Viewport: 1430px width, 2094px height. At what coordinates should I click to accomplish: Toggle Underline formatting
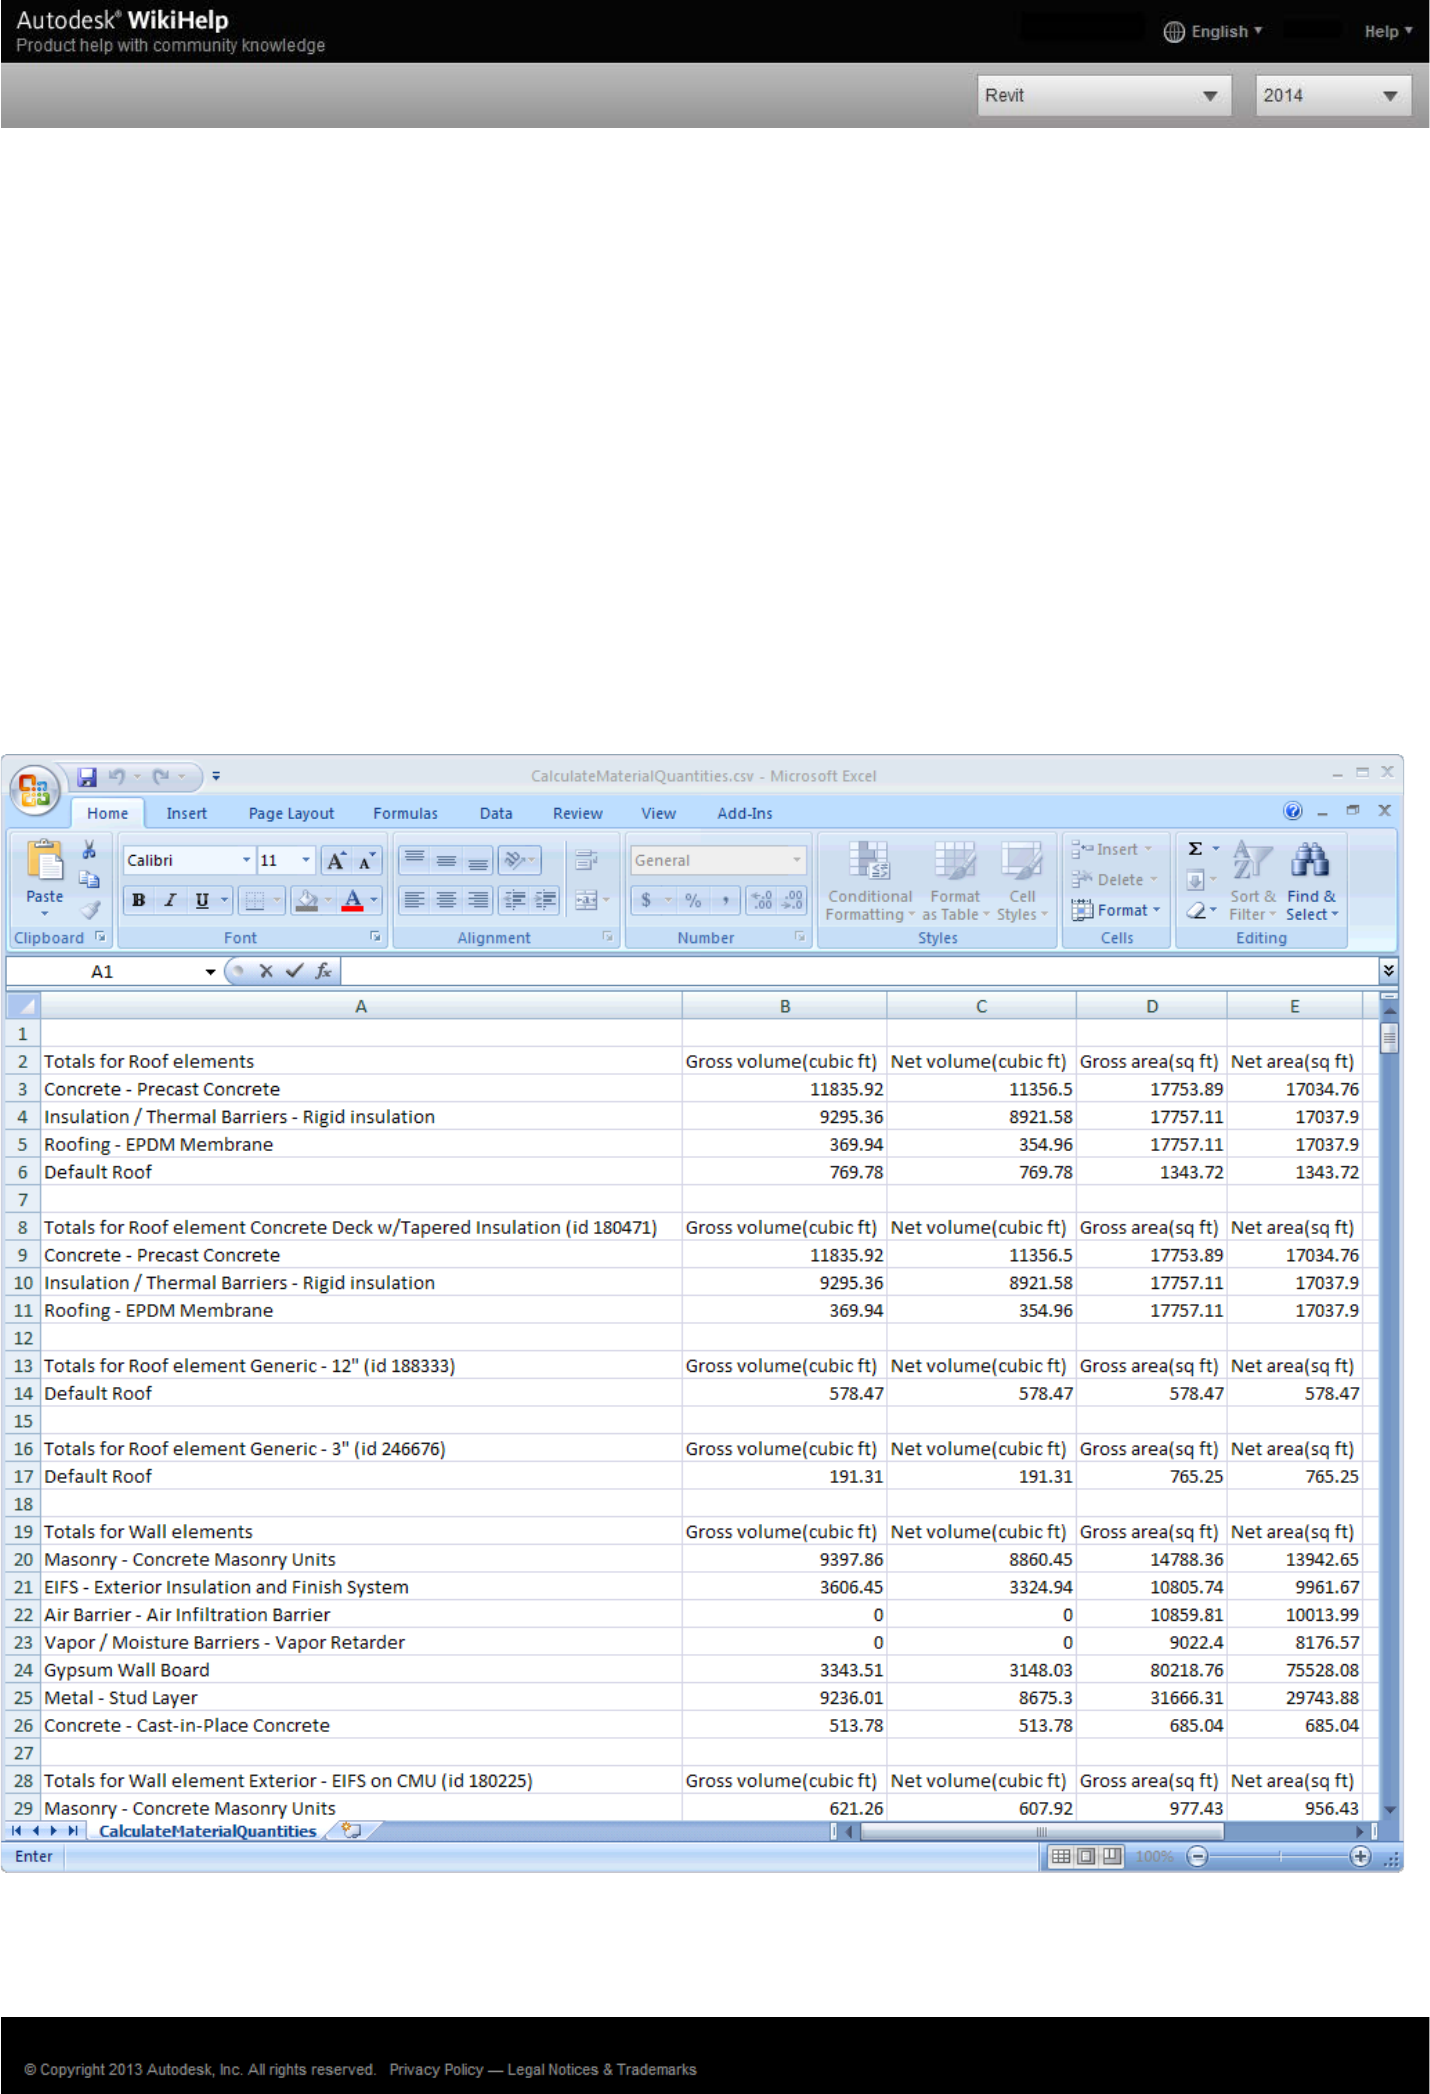coord(202,901)
